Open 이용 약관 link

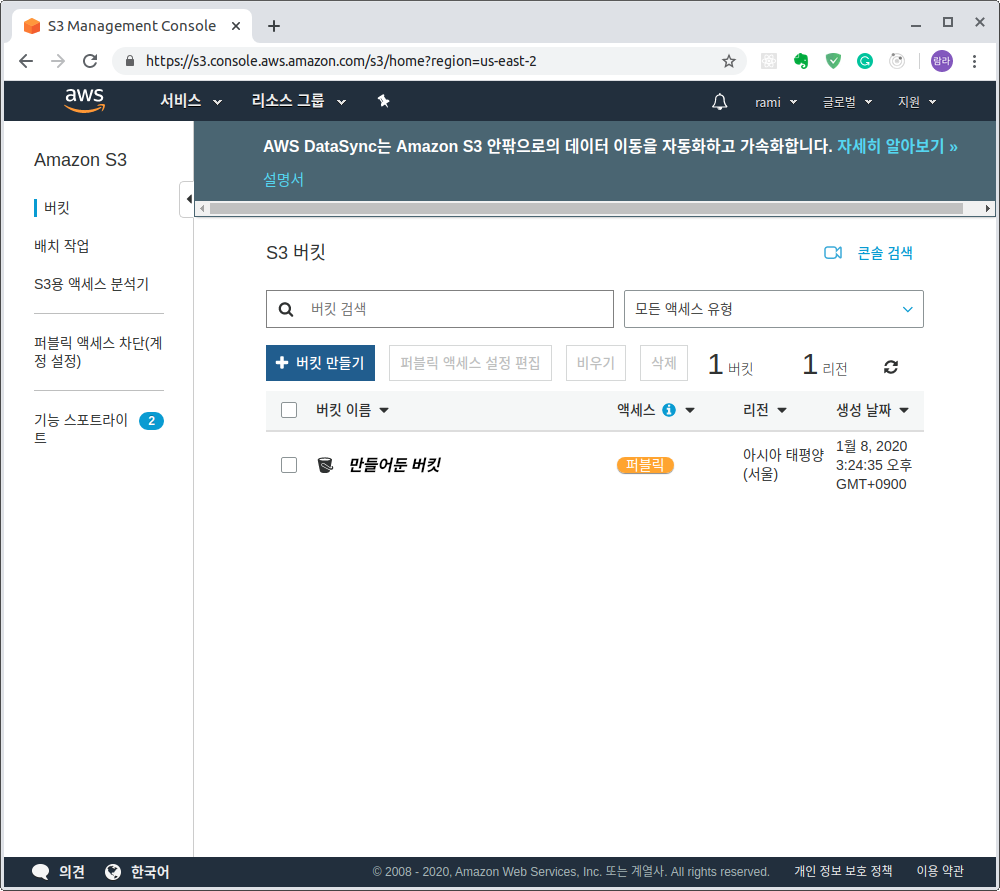[939, 871]
